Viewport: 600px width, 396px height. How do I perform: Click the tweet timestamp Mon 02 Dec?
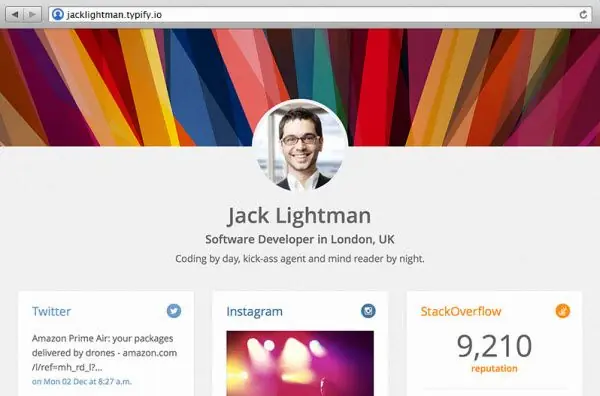click(82, 381)
